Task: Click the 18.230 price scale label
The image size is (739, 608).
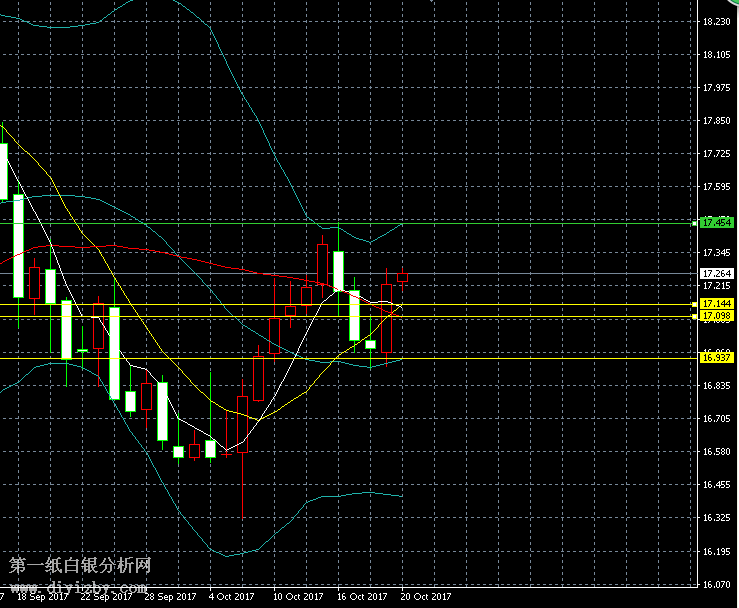Action: point(716,22)
